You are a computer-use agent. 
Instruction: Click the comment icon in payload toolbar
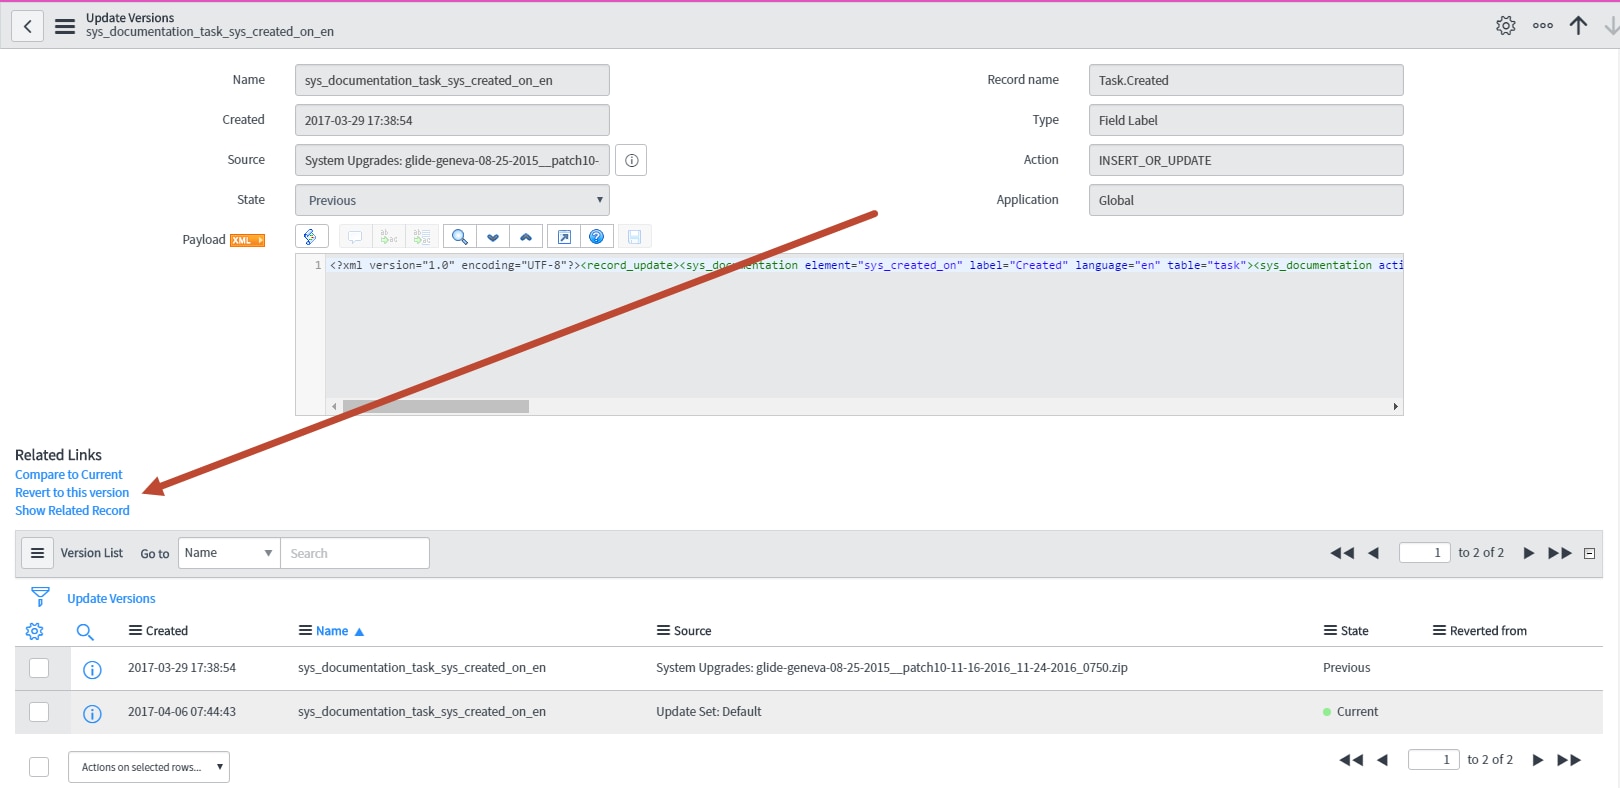(x=355, y=237)
